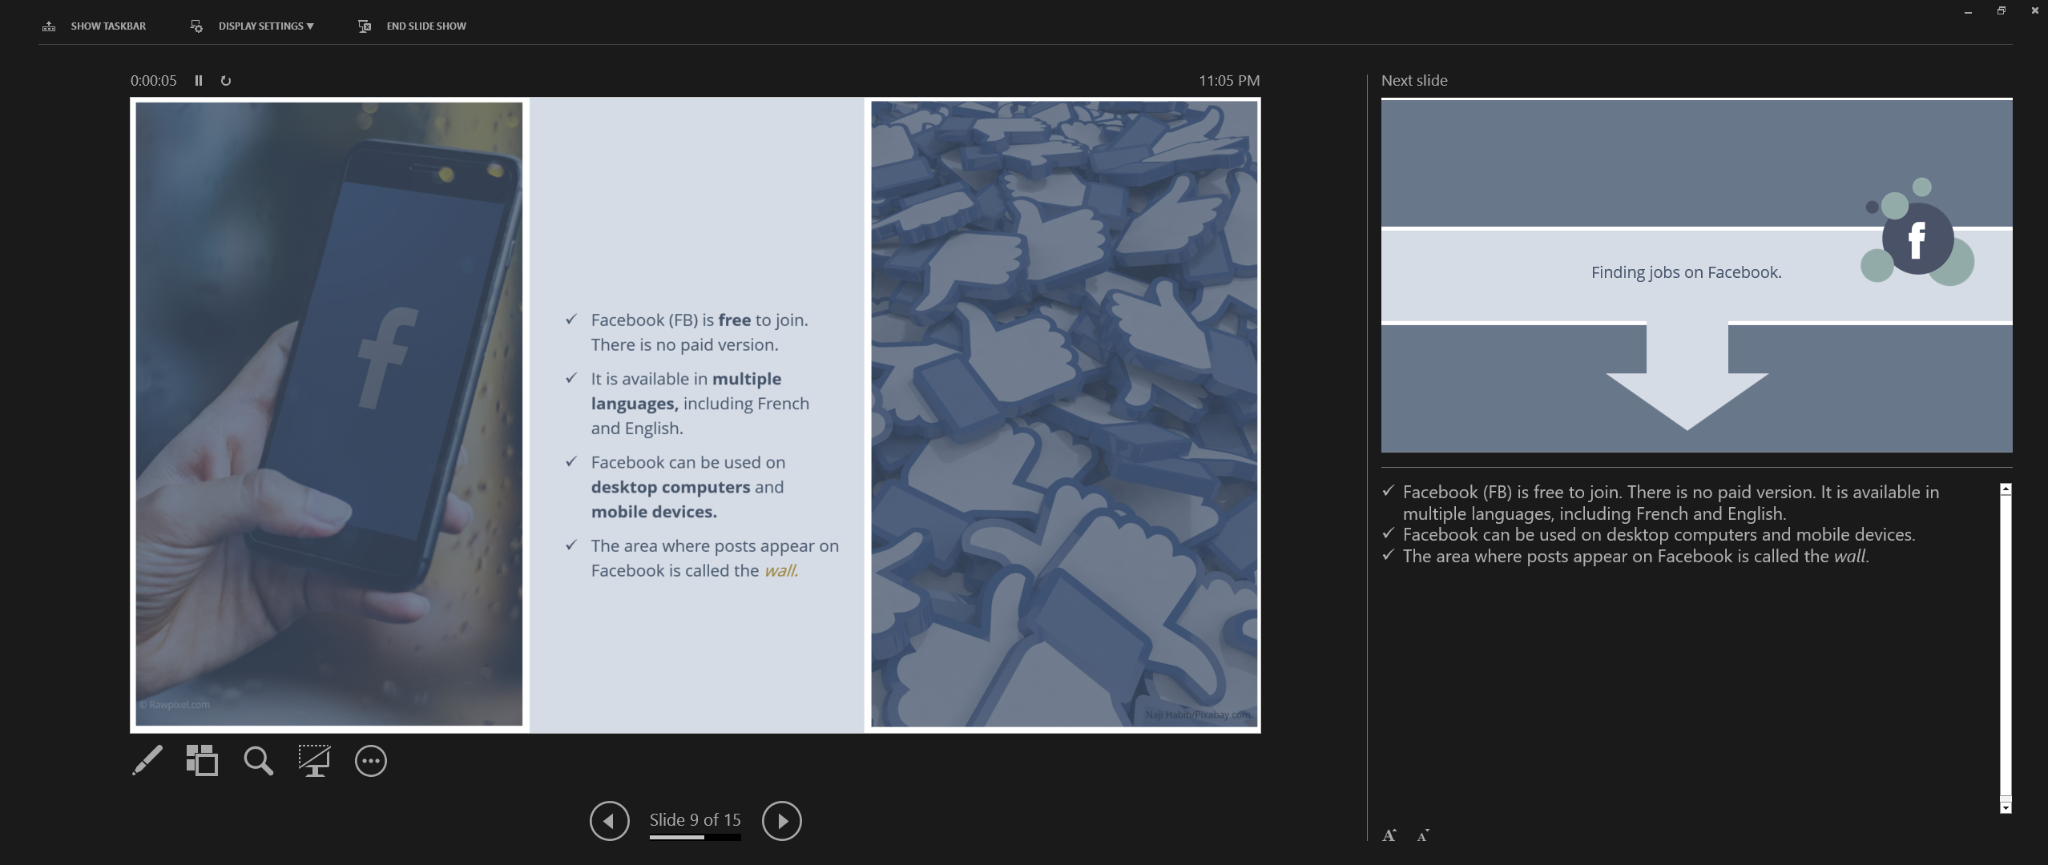Make the notes text smaller
Image resolution: width=2048 pixels, height=865 pixels.
pos(1423,835)
